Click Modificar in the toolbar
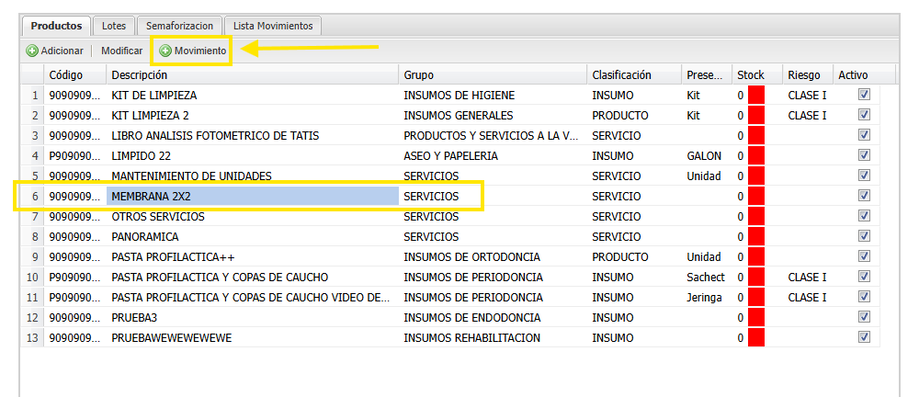Screen dimensions: 919x397 click(122, 51)
